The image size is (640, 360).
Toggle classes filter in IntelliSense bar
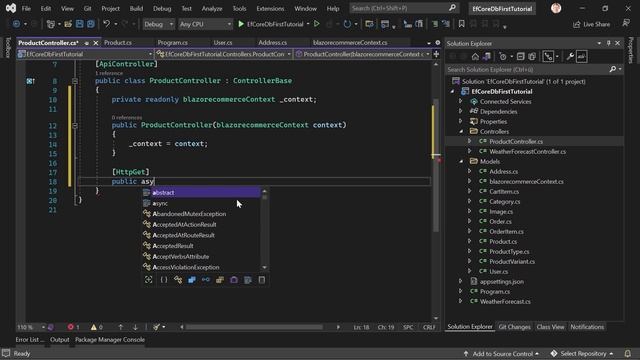[x=178, y=280]
